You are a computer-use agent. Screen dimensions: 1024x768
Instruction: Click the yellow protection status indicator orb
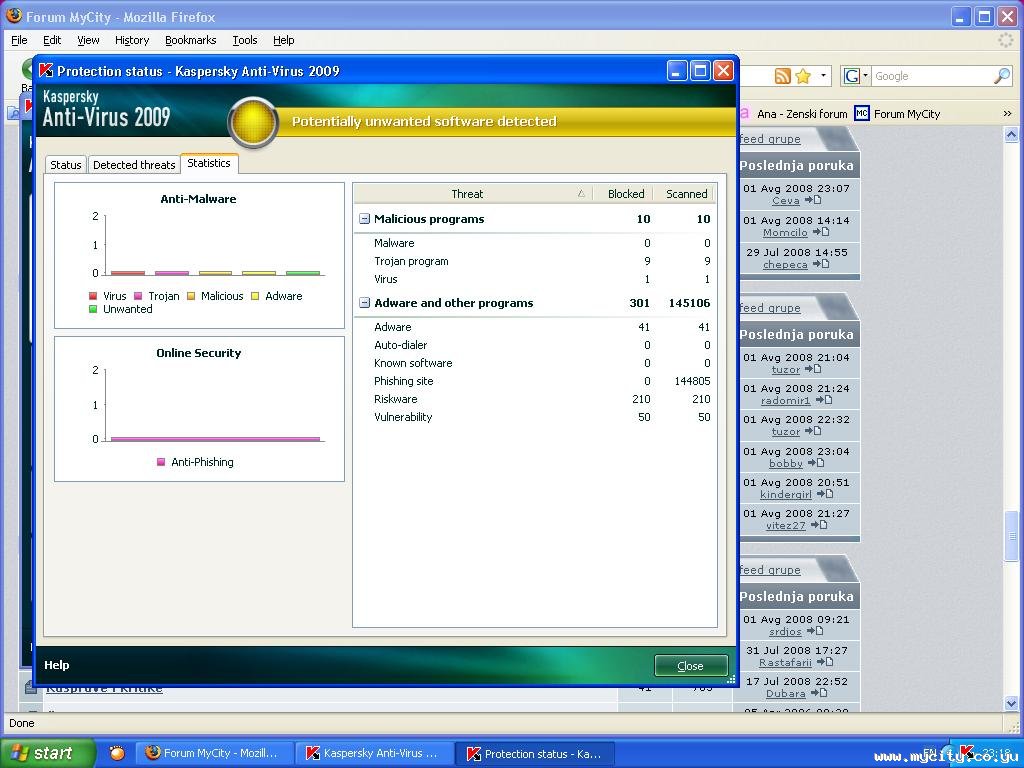(x=253, y=122)
